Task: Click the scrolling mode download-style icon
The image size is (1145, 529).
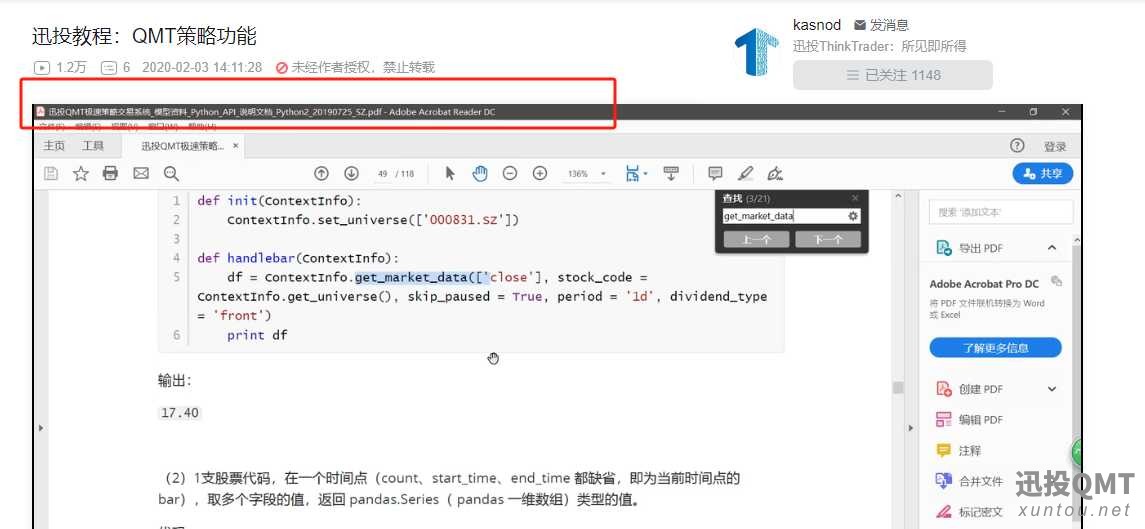Action: pos(670,174)
